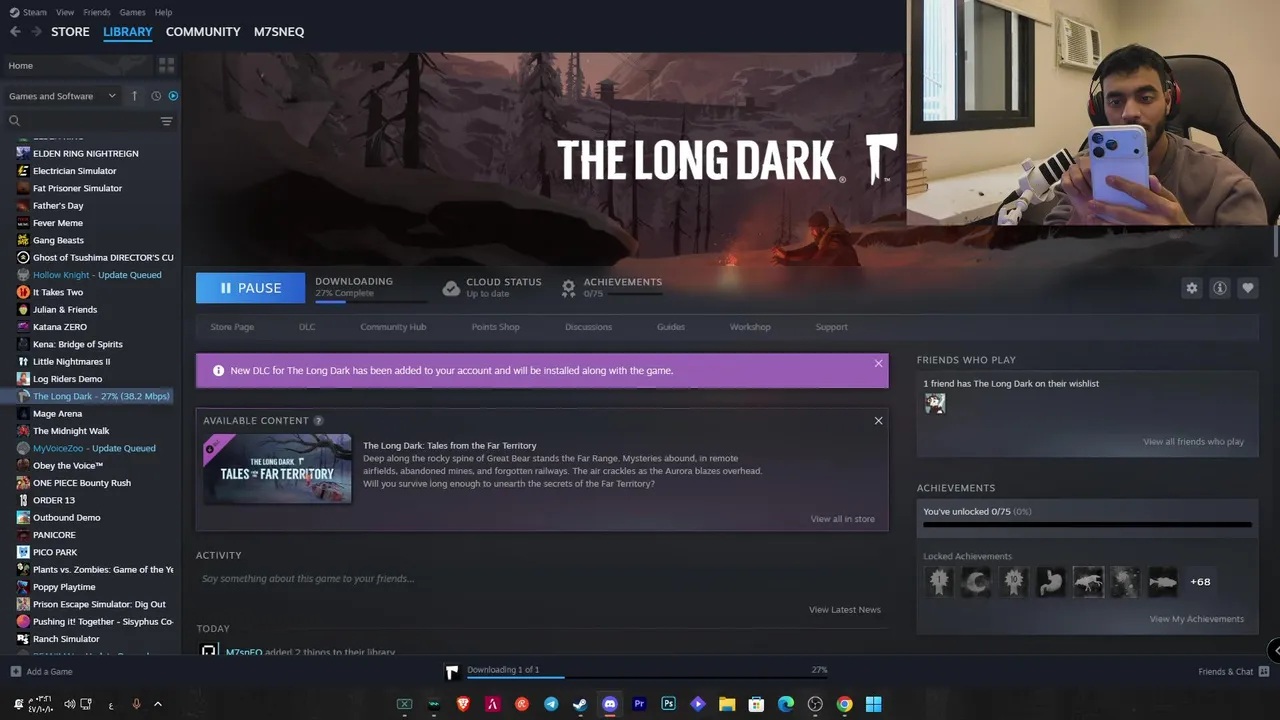This screenshot has width=1280, height=720.
Task: Open Discord from the taskbar
Action: click(x=610, y=704)
